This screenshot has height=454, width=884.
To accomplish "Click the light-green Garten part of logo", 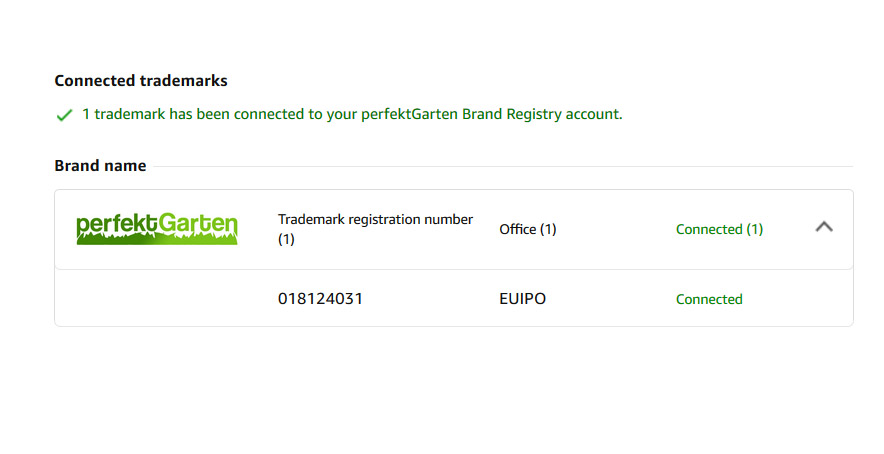I will point(197,224).
